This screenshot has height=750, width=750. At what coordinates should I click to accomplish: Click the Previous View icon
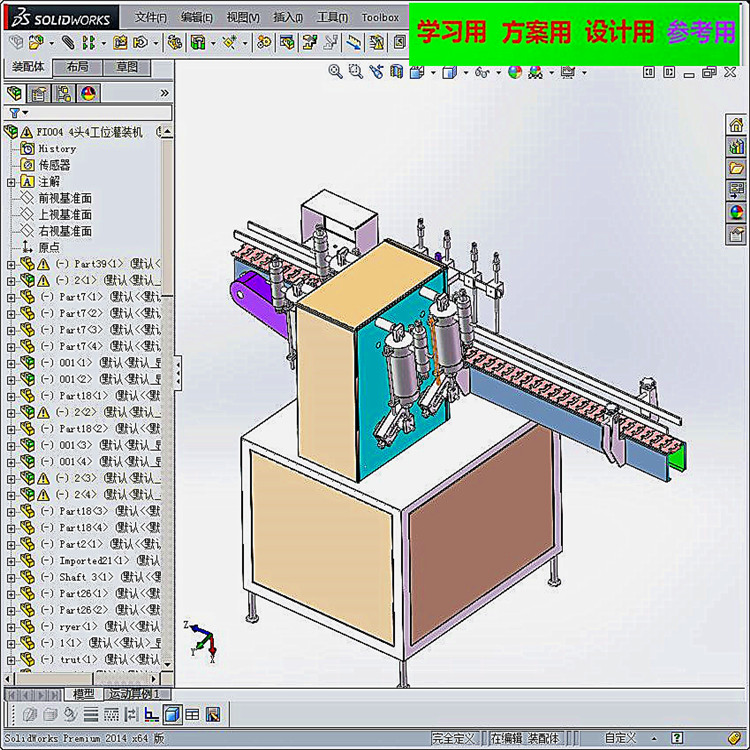point(376,72)
